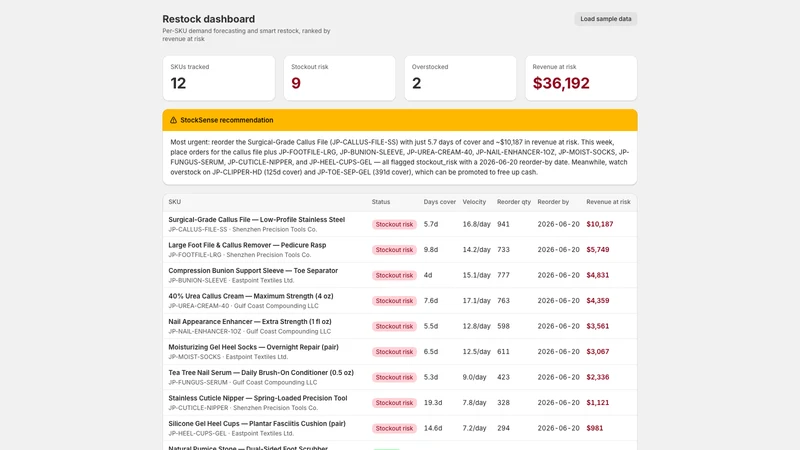Click the 9.0/day velocity cell
The height and width of the screenshot is (450, 800).
coord(474,377)
